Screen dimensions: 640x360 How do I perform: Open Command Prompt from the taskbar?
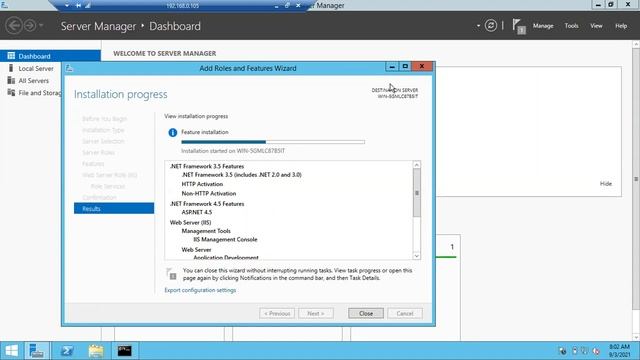pos(124,351)
